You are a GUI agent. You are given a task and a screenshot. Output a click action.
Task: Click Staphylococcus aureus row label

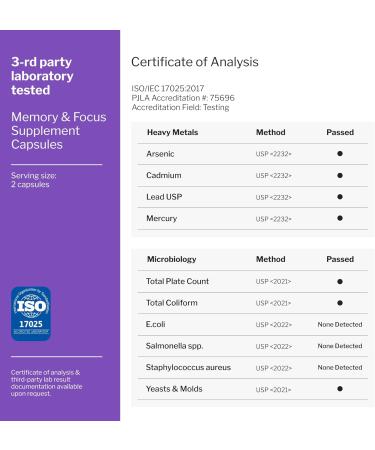(x=188, y=367)
